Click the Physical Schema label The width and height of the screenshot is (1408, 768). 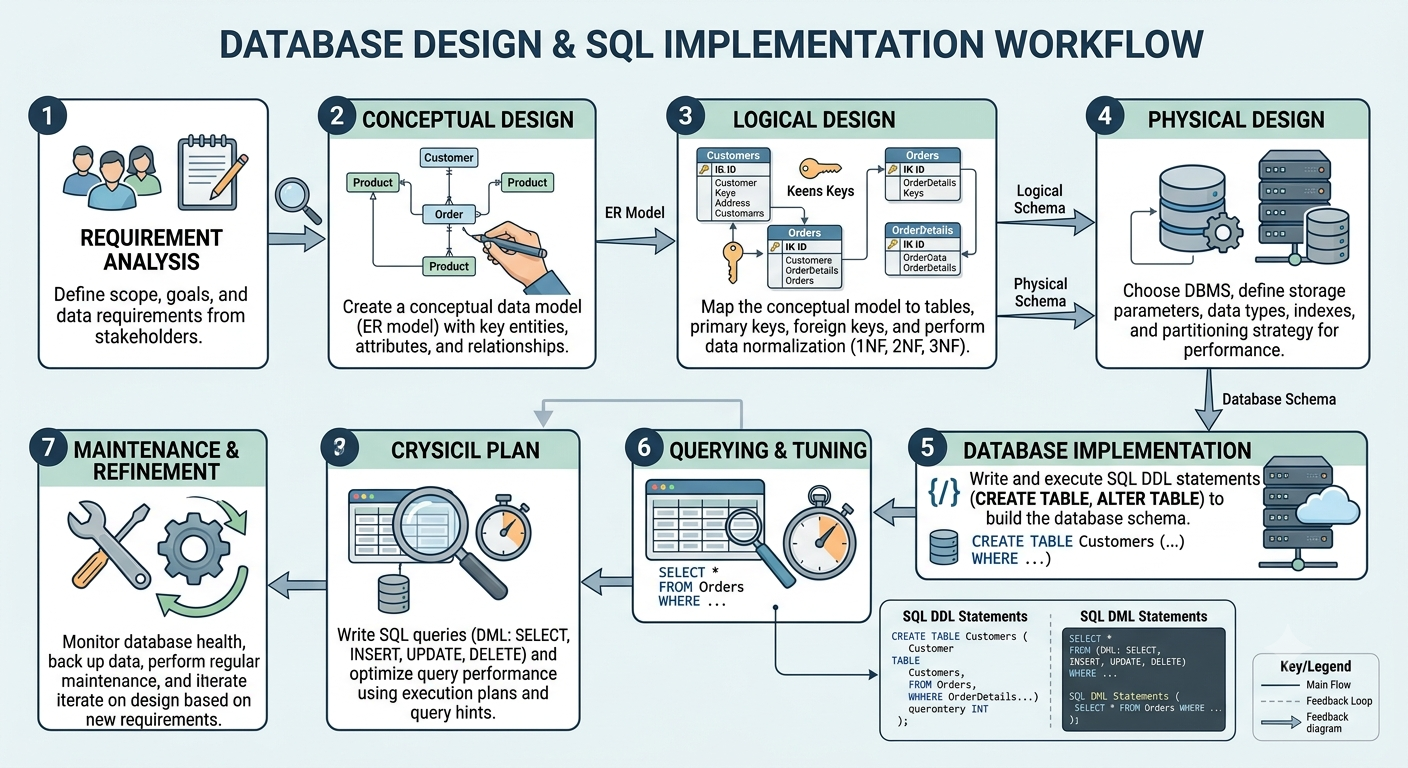[1040, 292]
